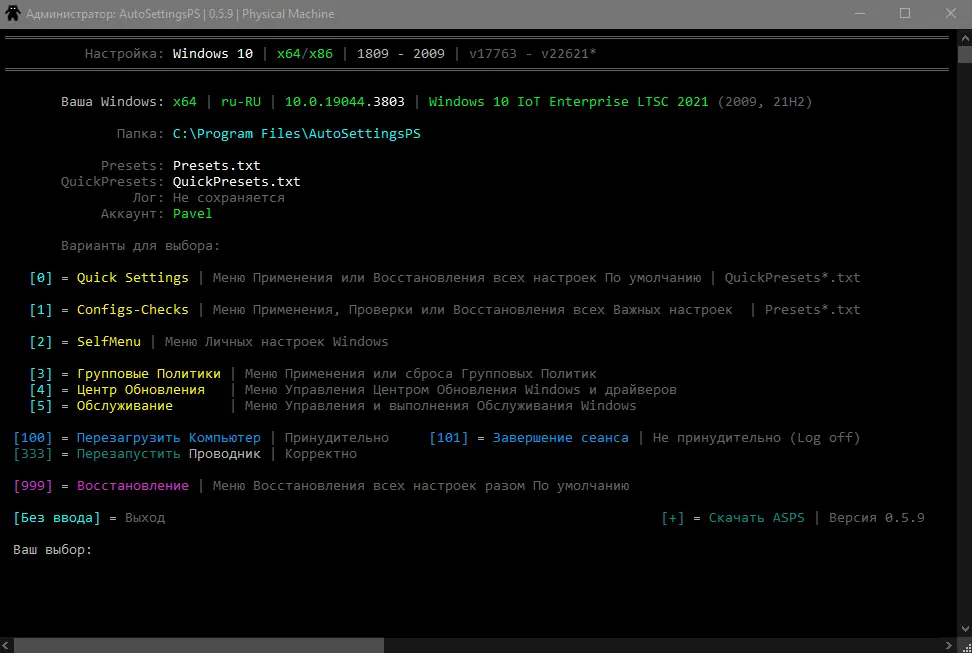Close the AutoSettingsPS console window

(x=950, y=14)
